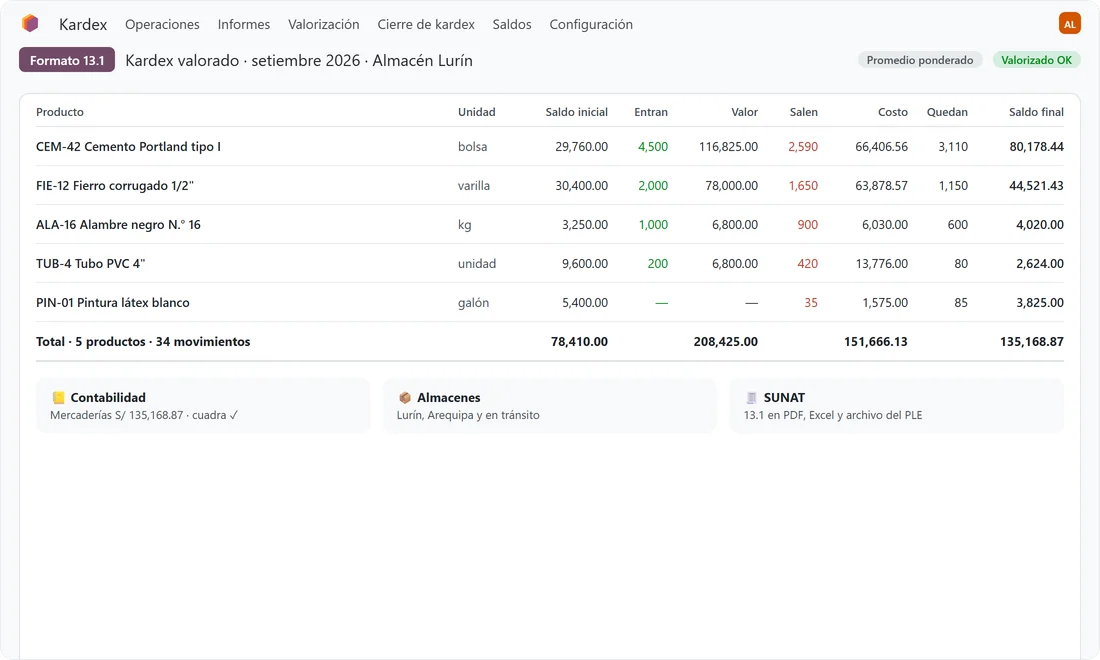The width and height of the screenshot is (1100, 660).
Task: Click the Kardex valorado setiembre 2026 heading
Action: tap(299, 60)
